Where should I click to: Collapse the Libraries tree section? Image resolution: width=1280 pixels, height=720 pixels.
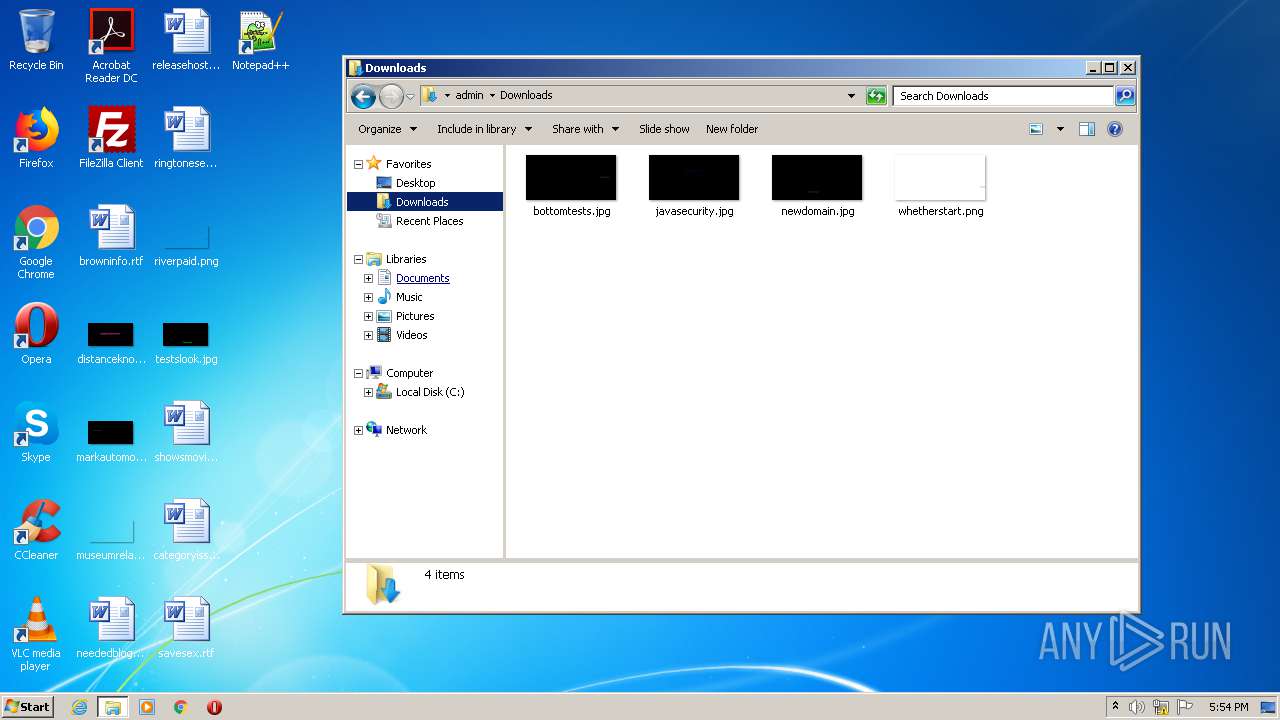[x=358, y=259]
